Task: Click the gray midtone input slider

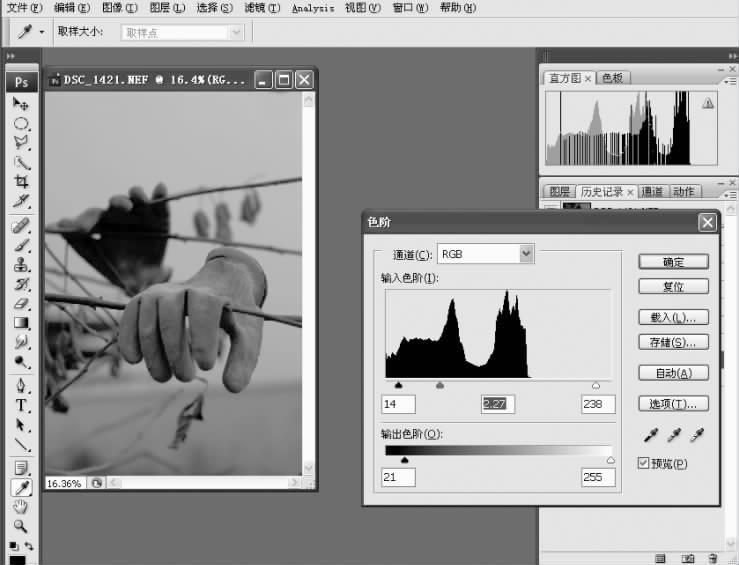Action: [439, 385]
